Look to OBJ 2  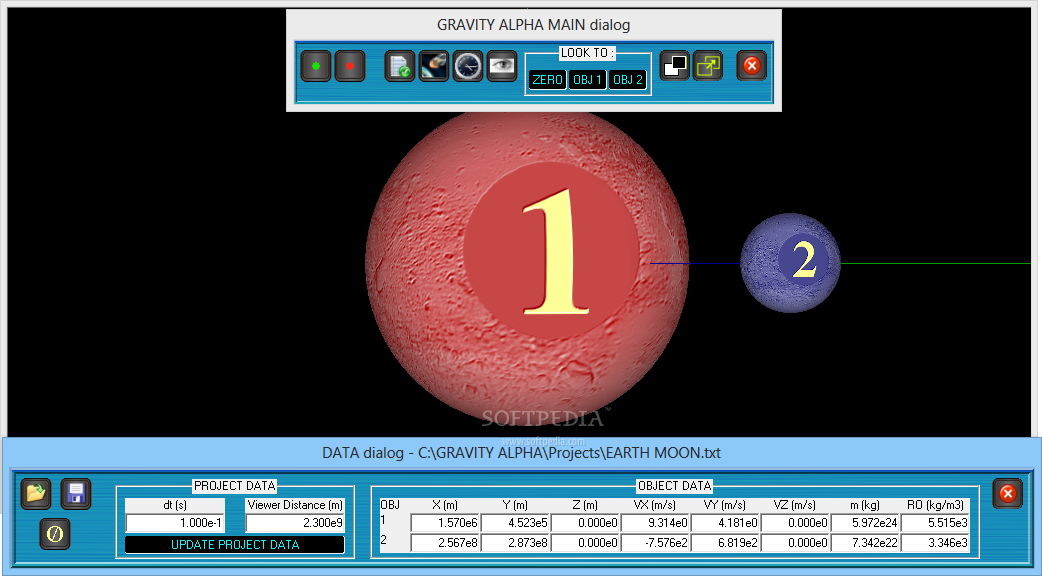[x=628, y=80]
